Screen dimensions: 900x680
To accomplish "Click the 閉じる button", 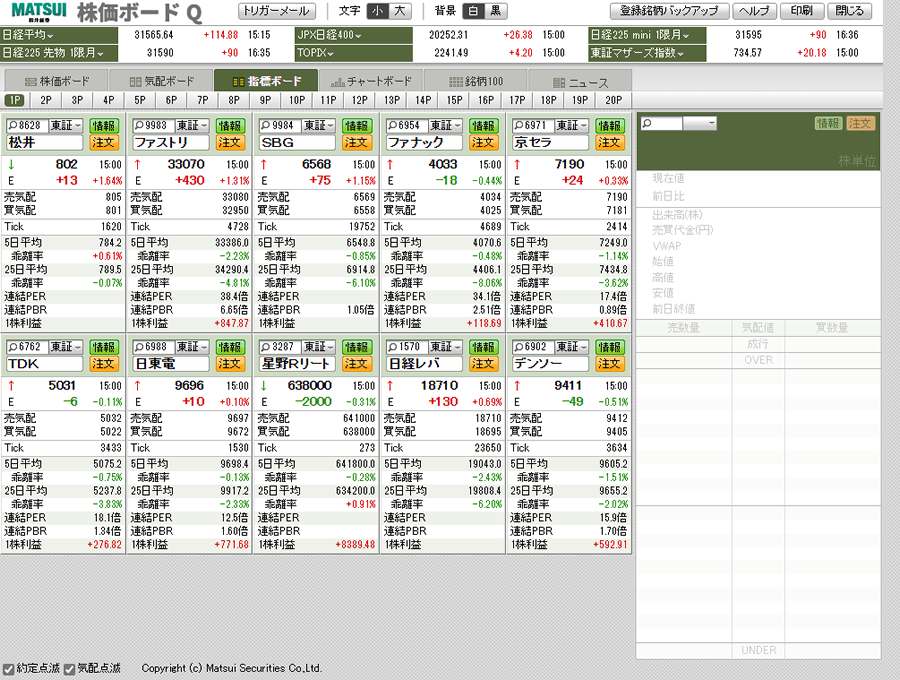I will point(849,11).
